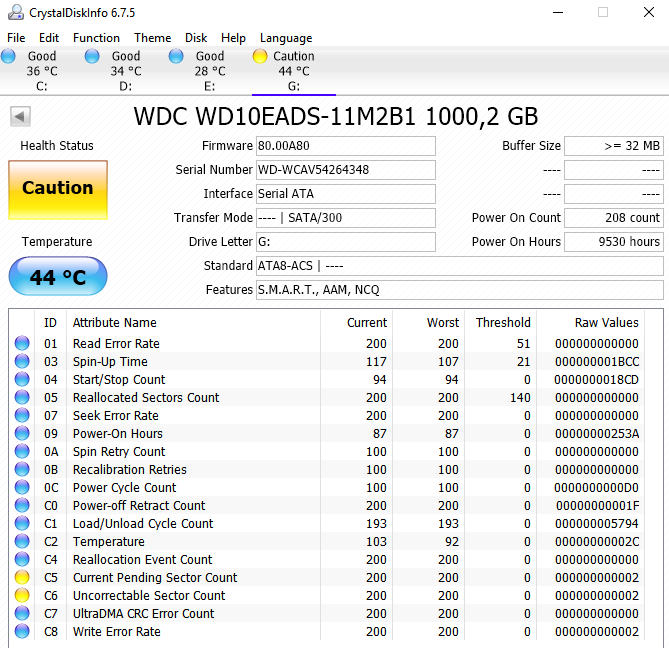Screen dimensions: 669x648
Task: Click the status orb of Load/Unload Cycle Count row
Action: [22, 523]
